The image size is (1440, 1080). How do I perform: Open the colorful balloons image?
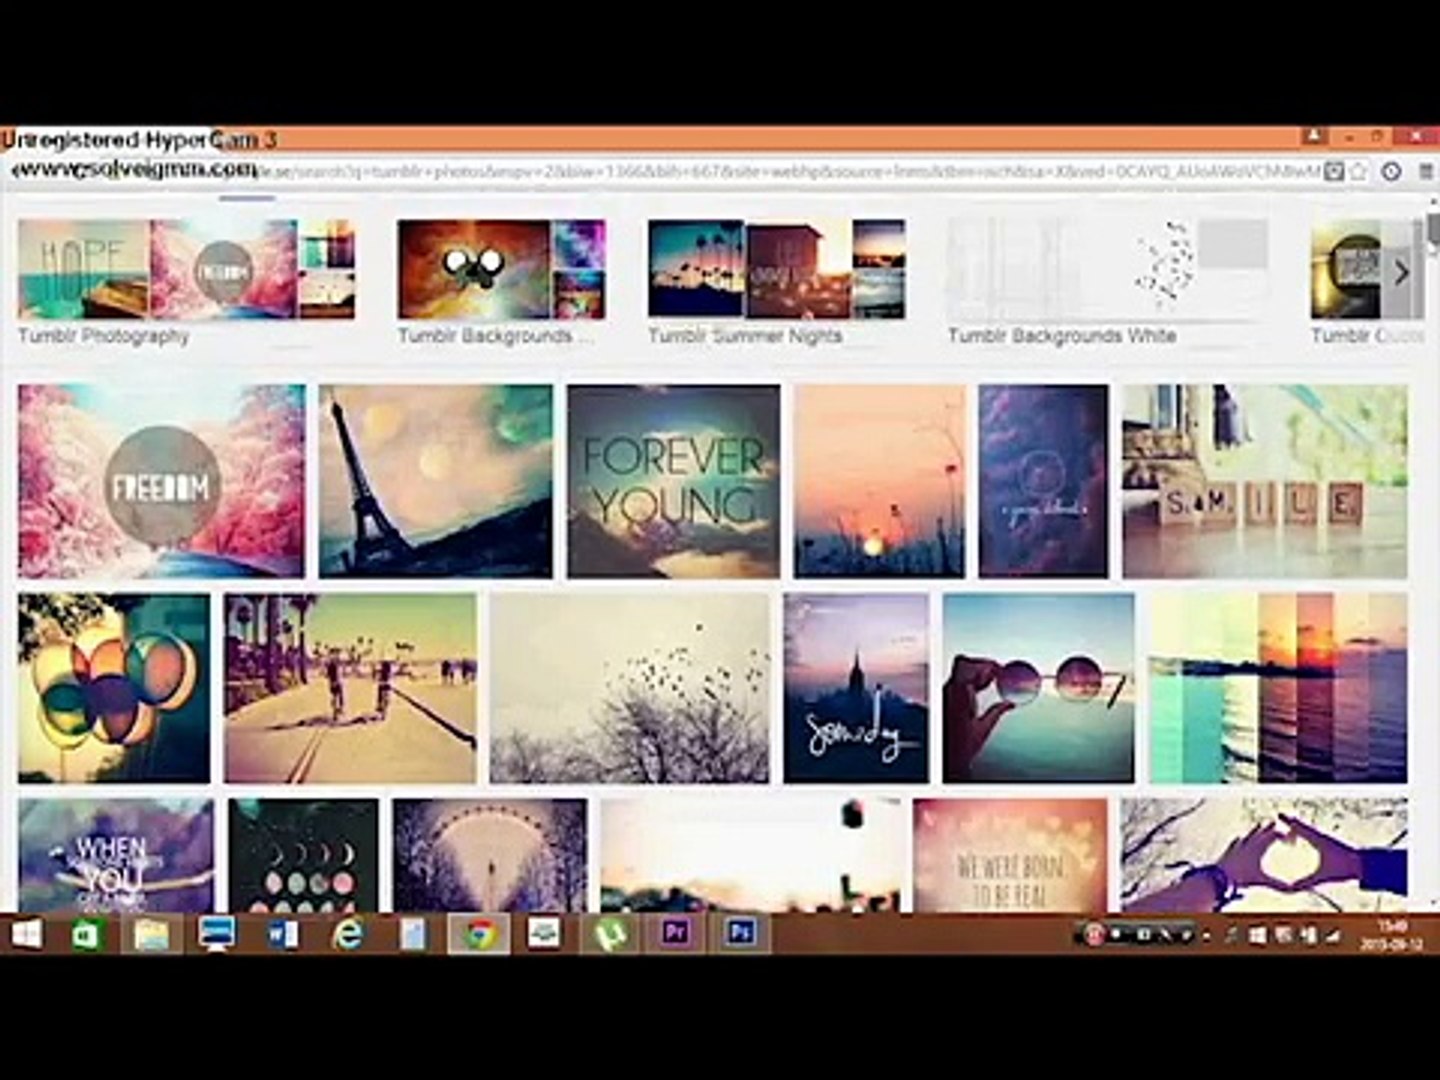click(x=114, y=688)
